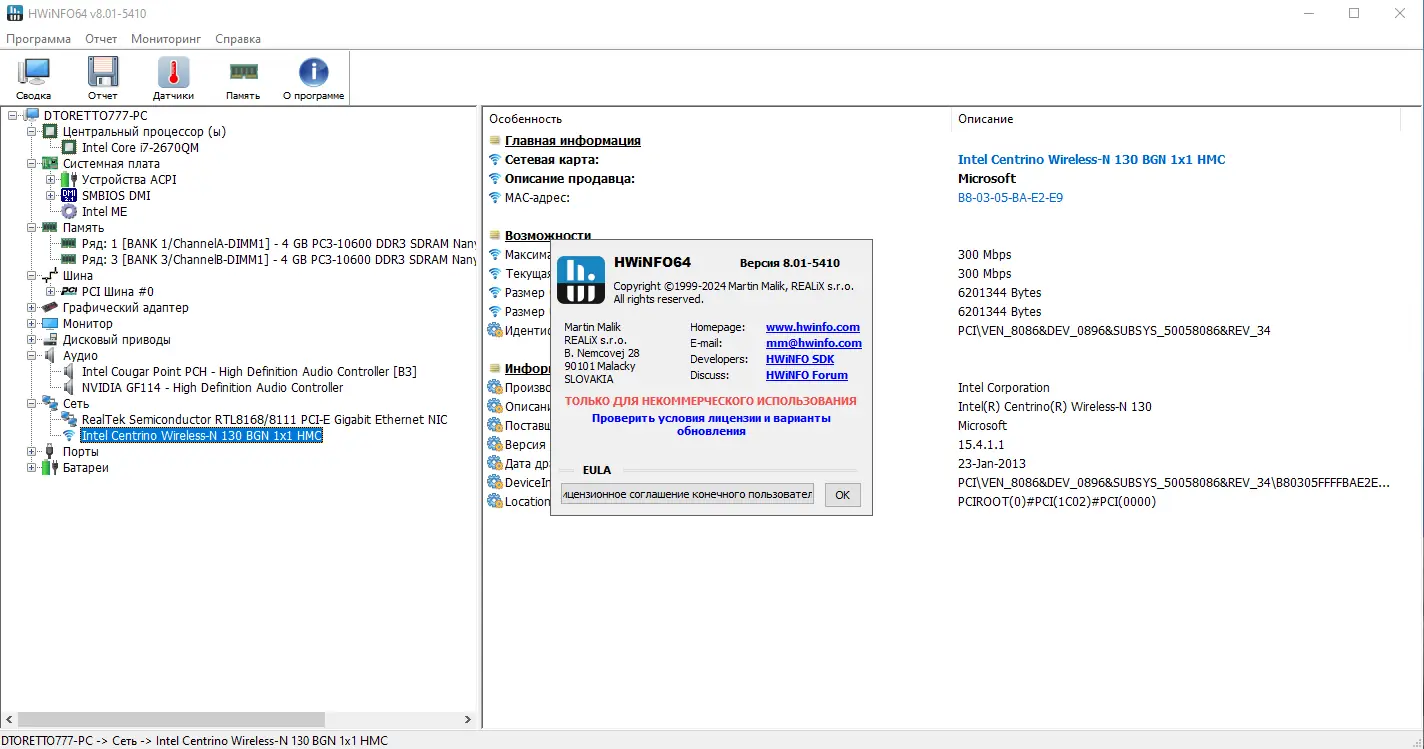Click the tree scrollbar right arrow
Viewport: 1424px width, 749px height.
(x=468, y=719)
